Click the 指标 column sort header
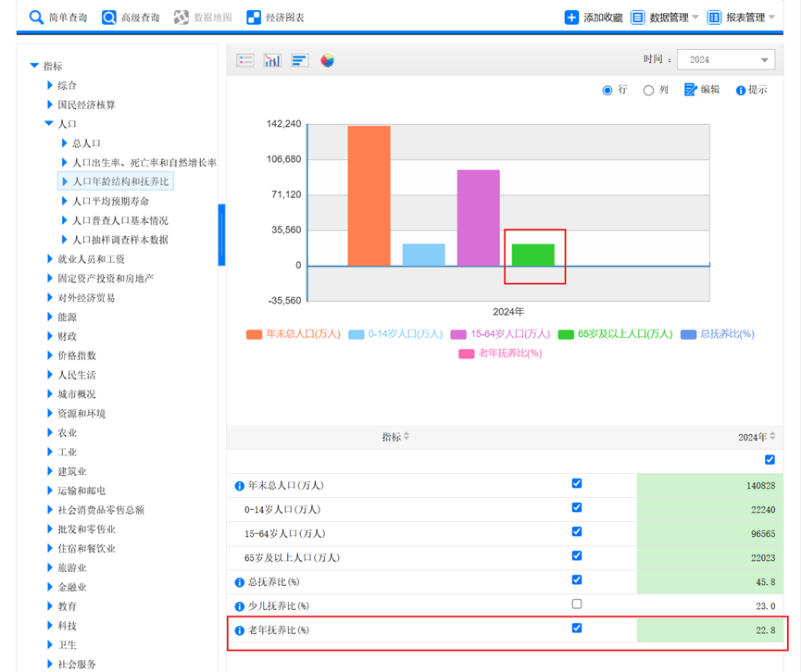The width and height of the screenshot is (801, 672). (395, 437)
